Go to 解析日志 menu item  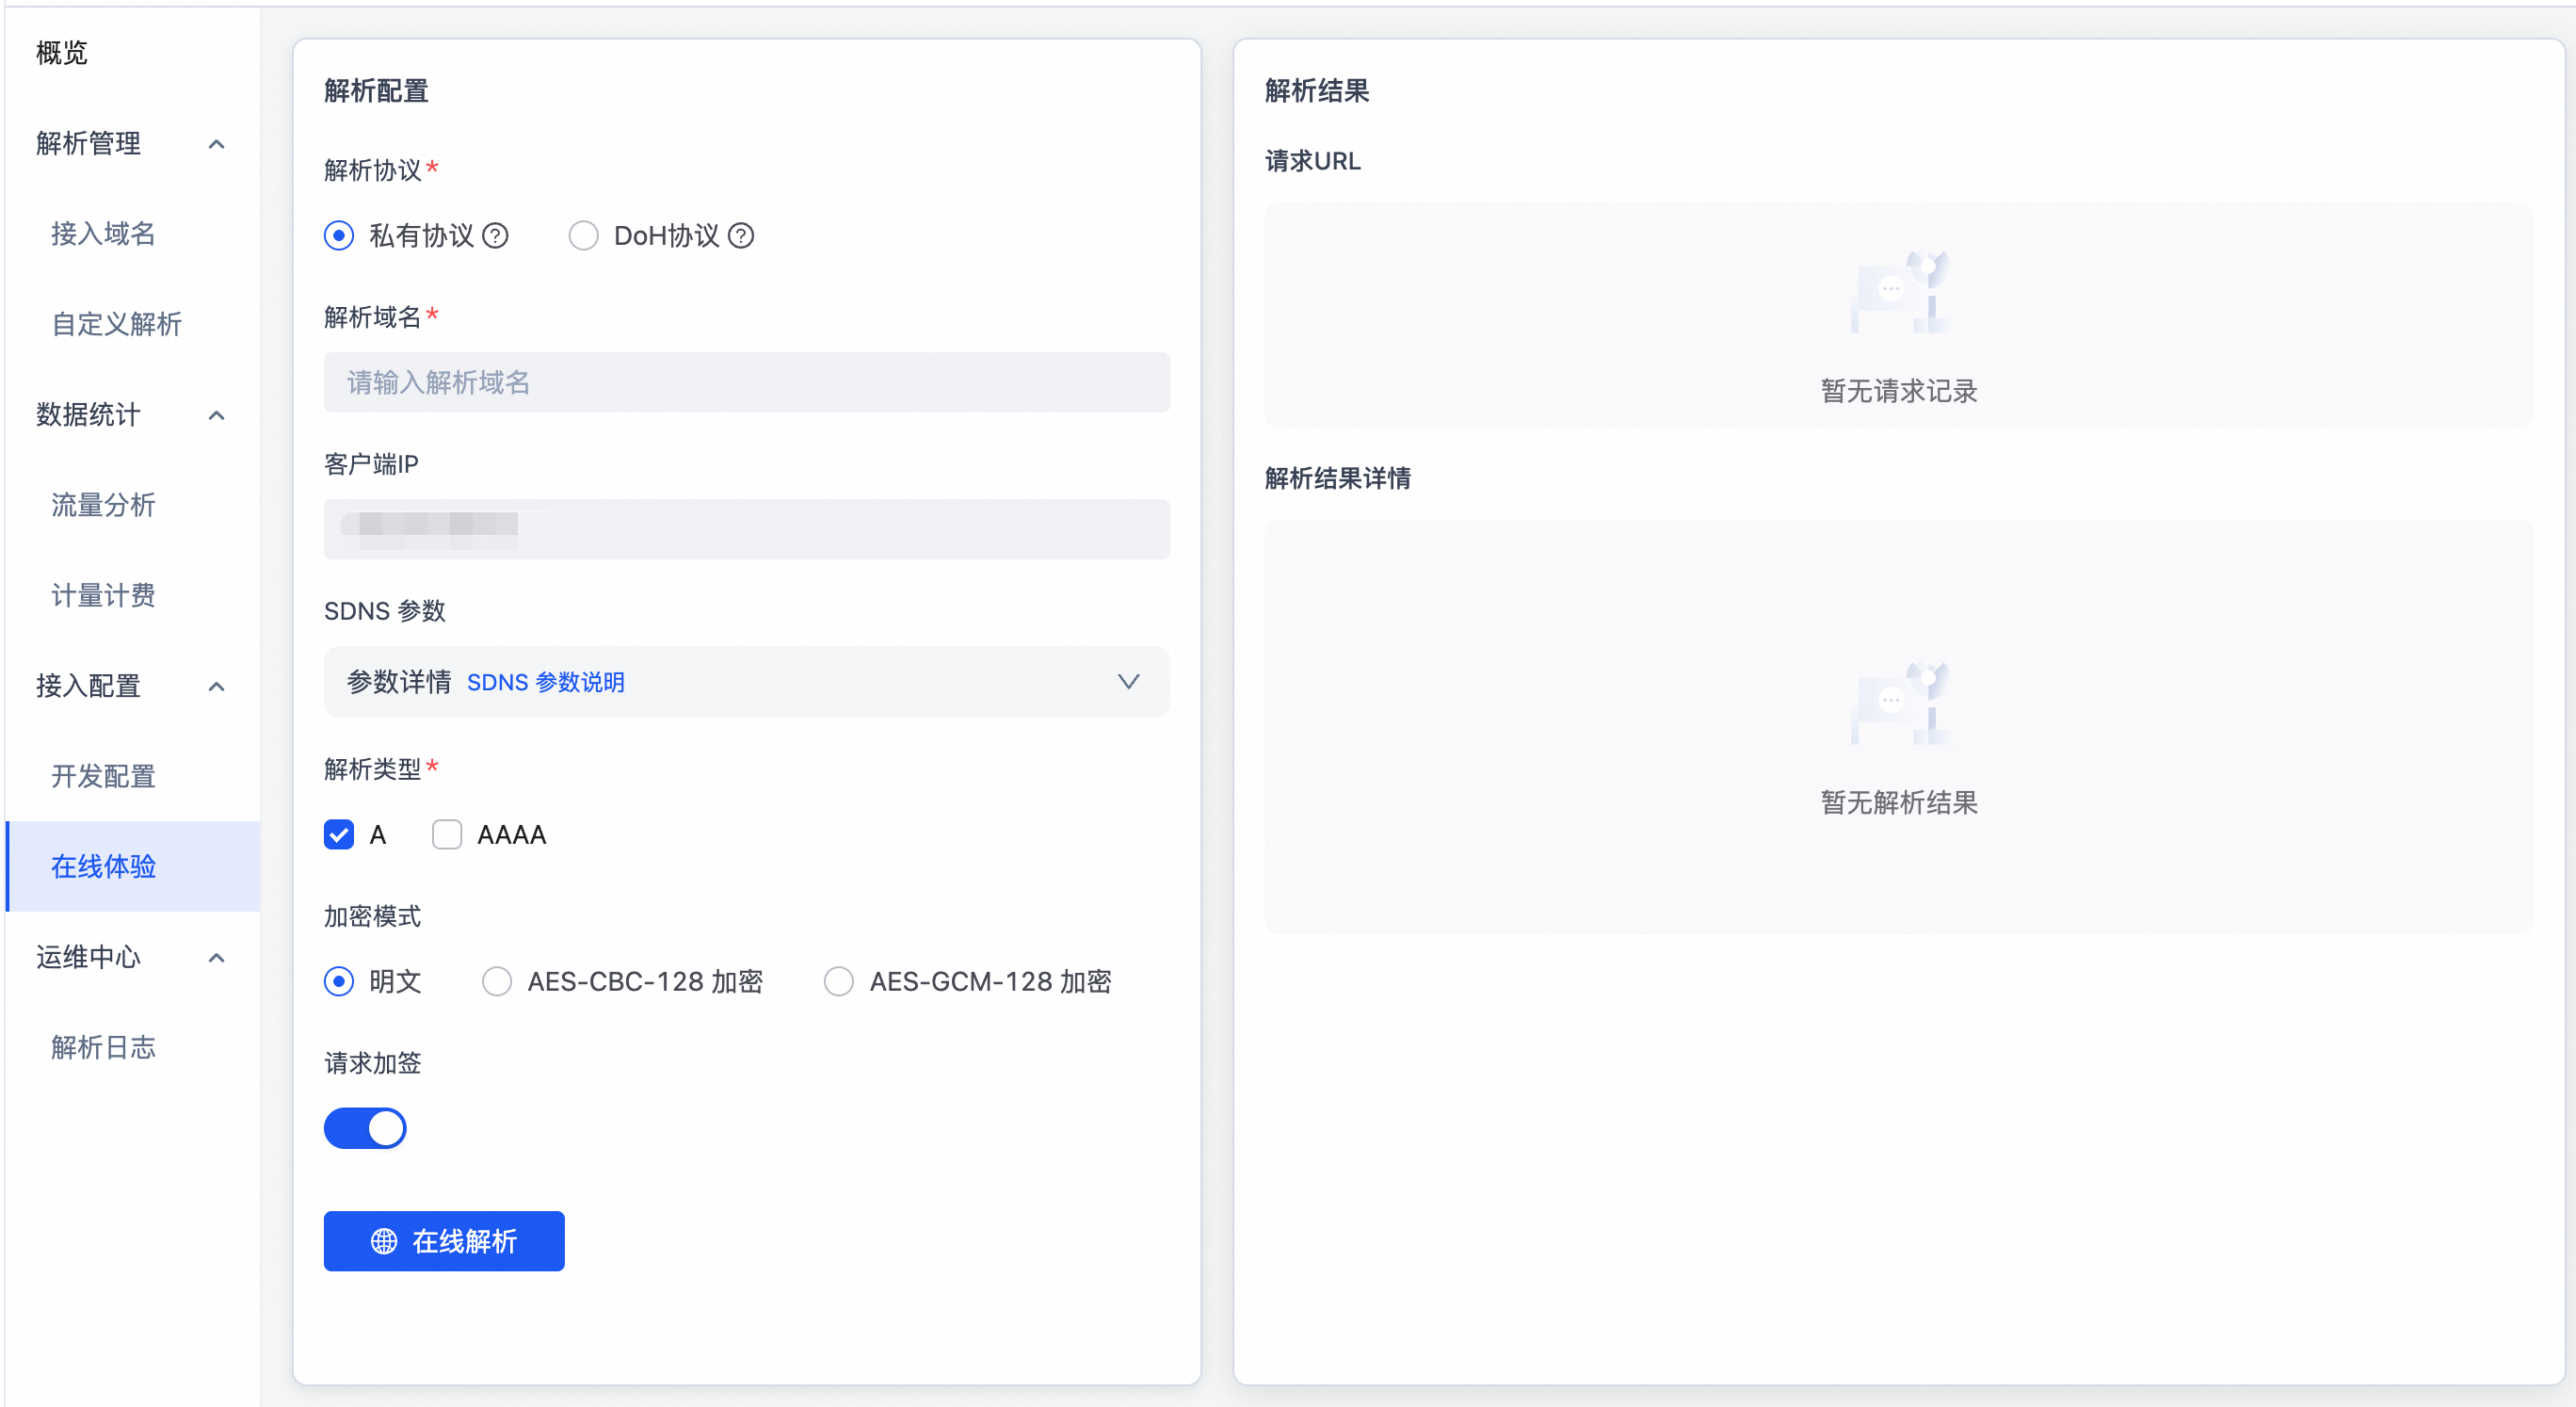pos(104,1047)
